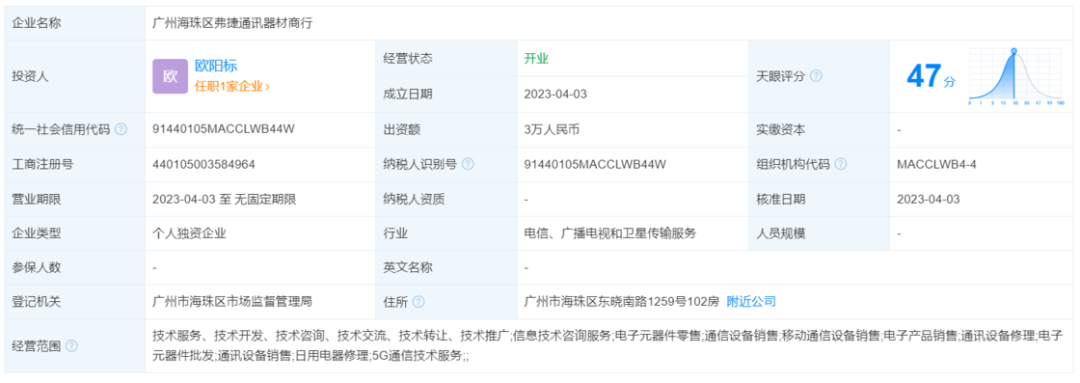Click the purple 欧 investor avatar
Viewport: 1080px width, 383px height.
point(170,76)
